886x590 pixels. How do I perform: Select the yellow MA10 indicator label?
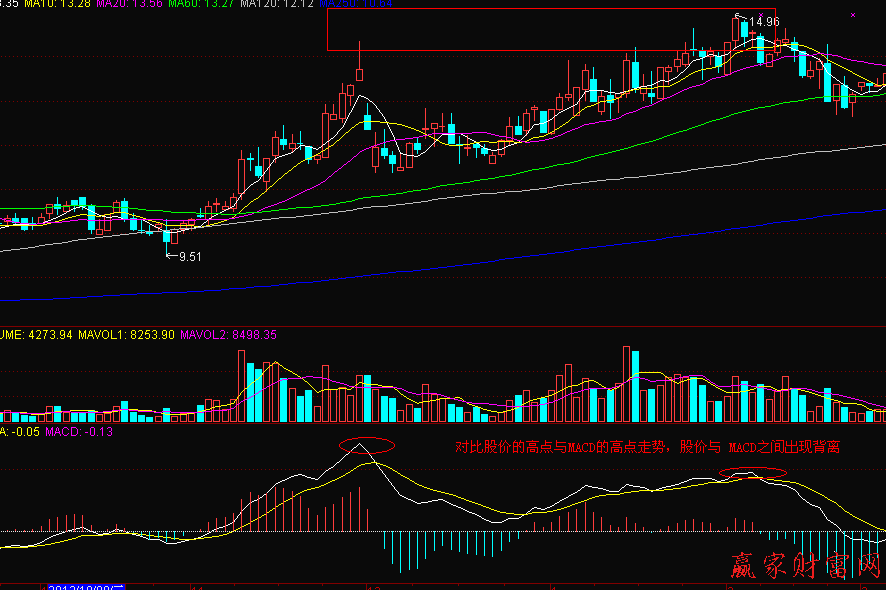(60, 5)
